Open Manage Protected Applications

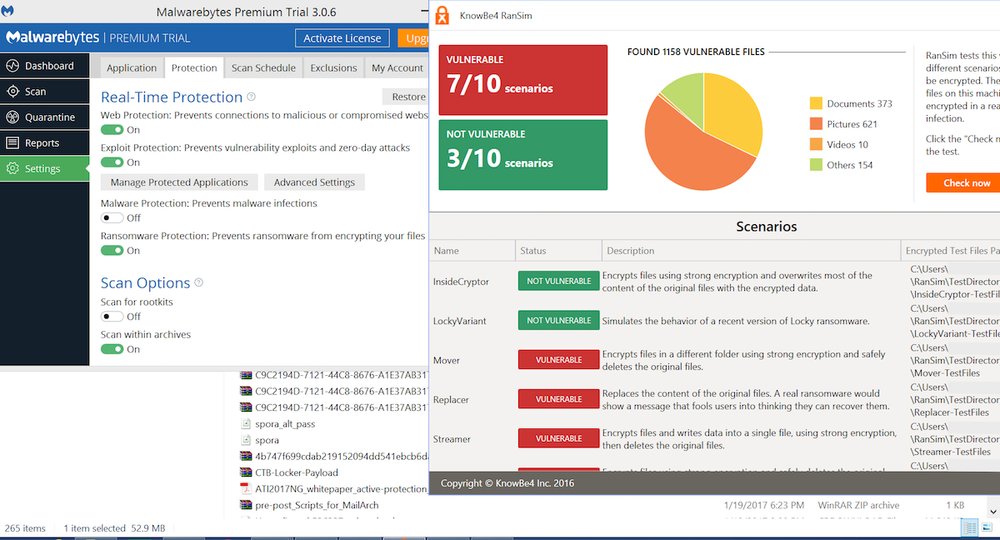[179, 182]
